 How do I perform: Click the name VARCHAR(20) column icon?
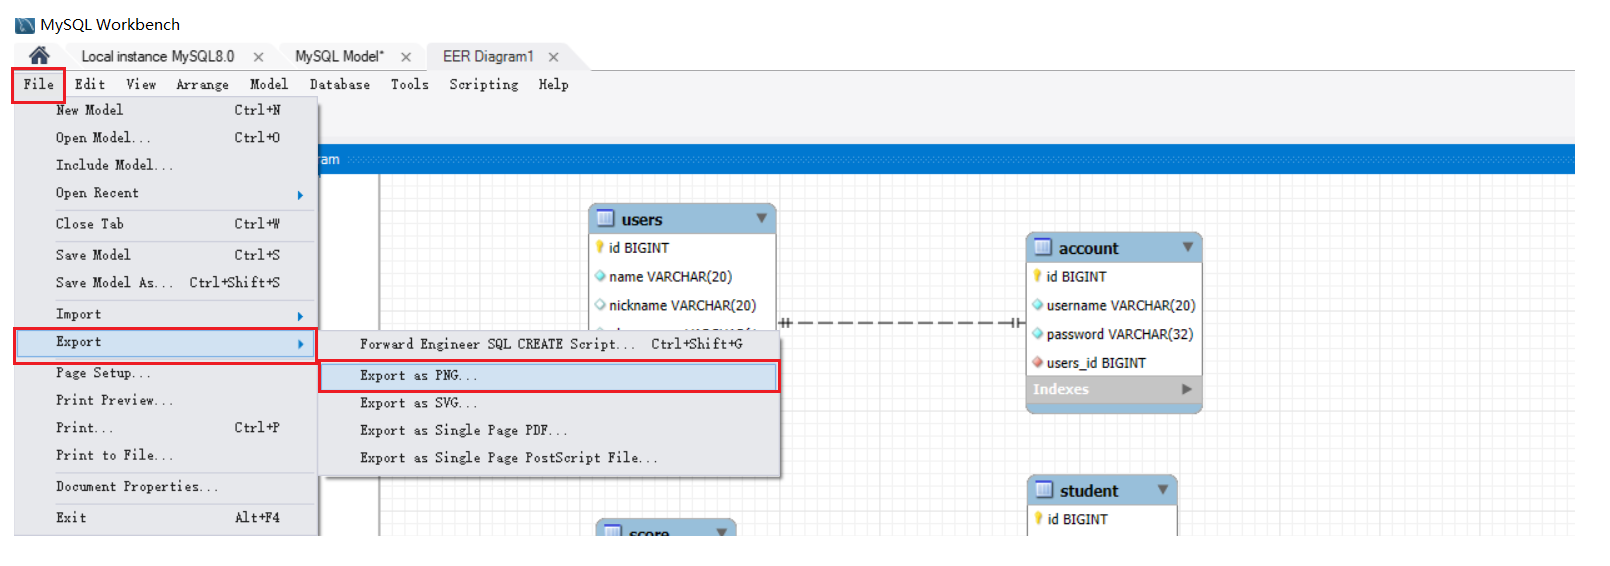(600, 276)
